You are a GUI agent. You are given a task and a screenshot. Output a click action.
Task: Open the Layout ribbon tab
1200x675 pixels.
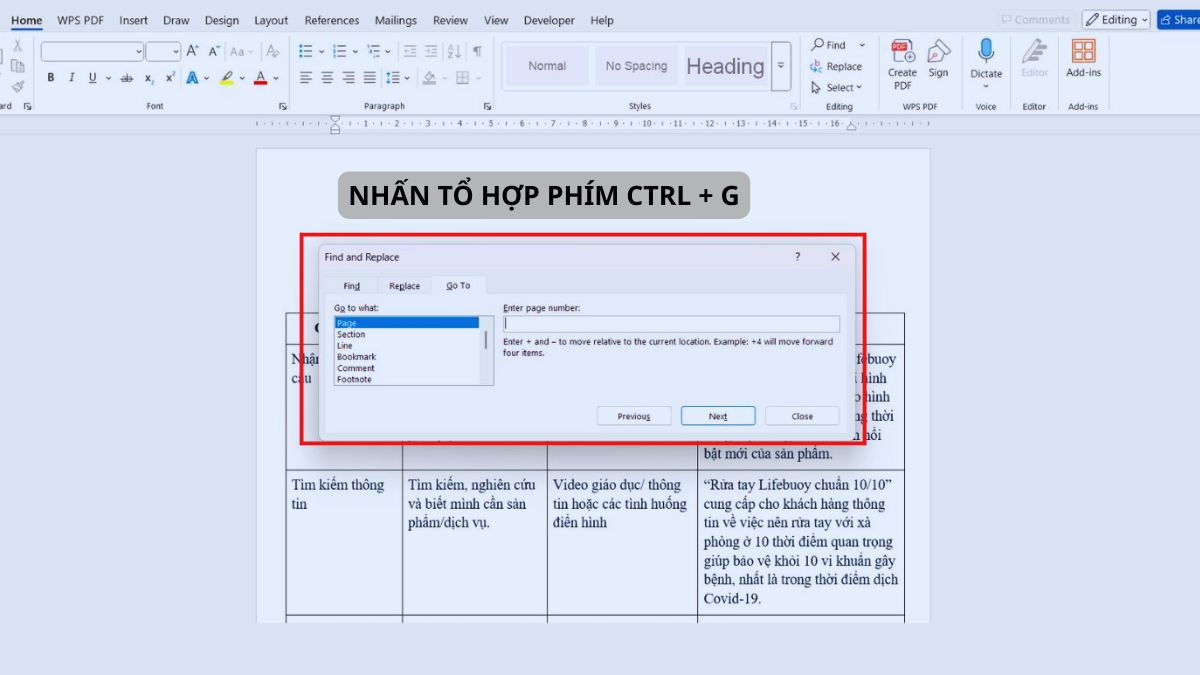(x=271, y=20)
